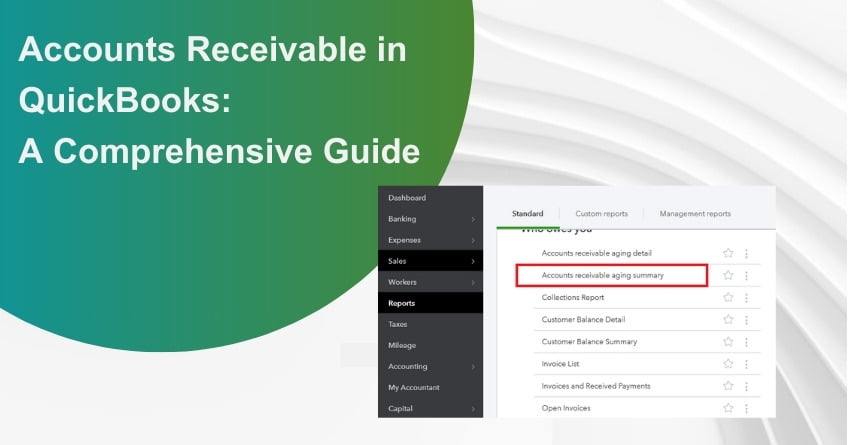Expand the Accounting submenu arrow
The width and height of the screenshot is (851, 445).
tap(473, 367)
